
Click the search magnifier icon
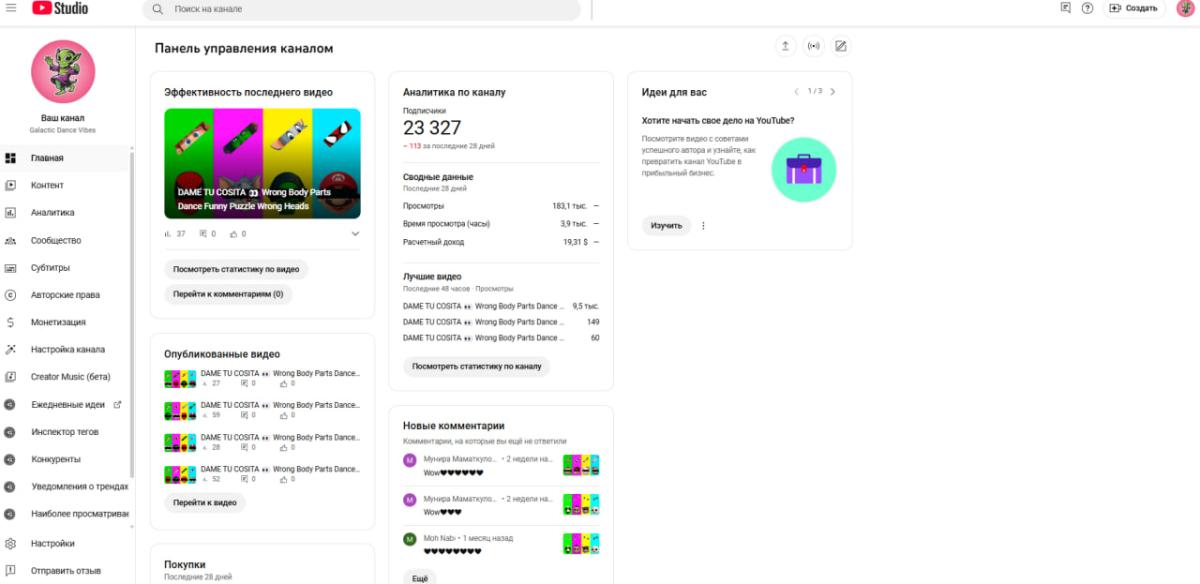point(158,9)
